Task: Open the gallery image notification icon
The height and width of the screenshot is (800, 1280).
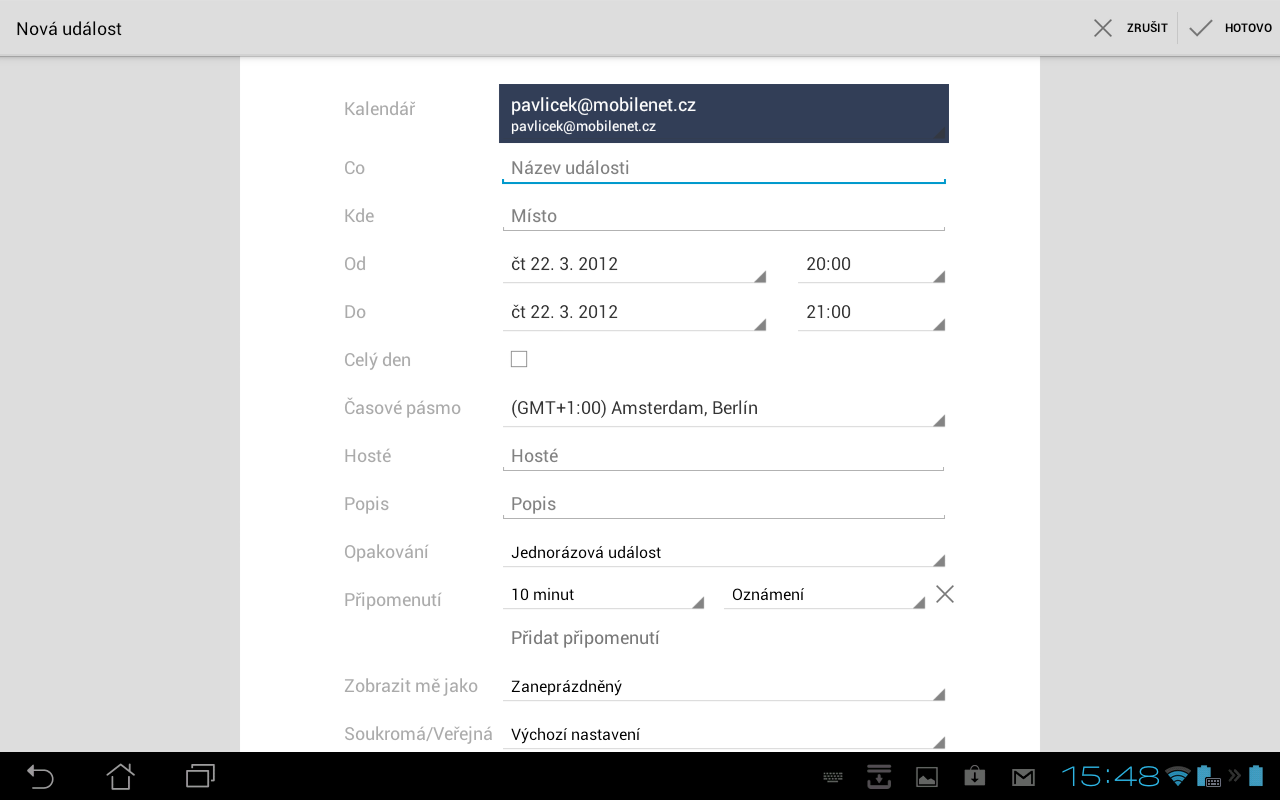Action: point(926,776)
